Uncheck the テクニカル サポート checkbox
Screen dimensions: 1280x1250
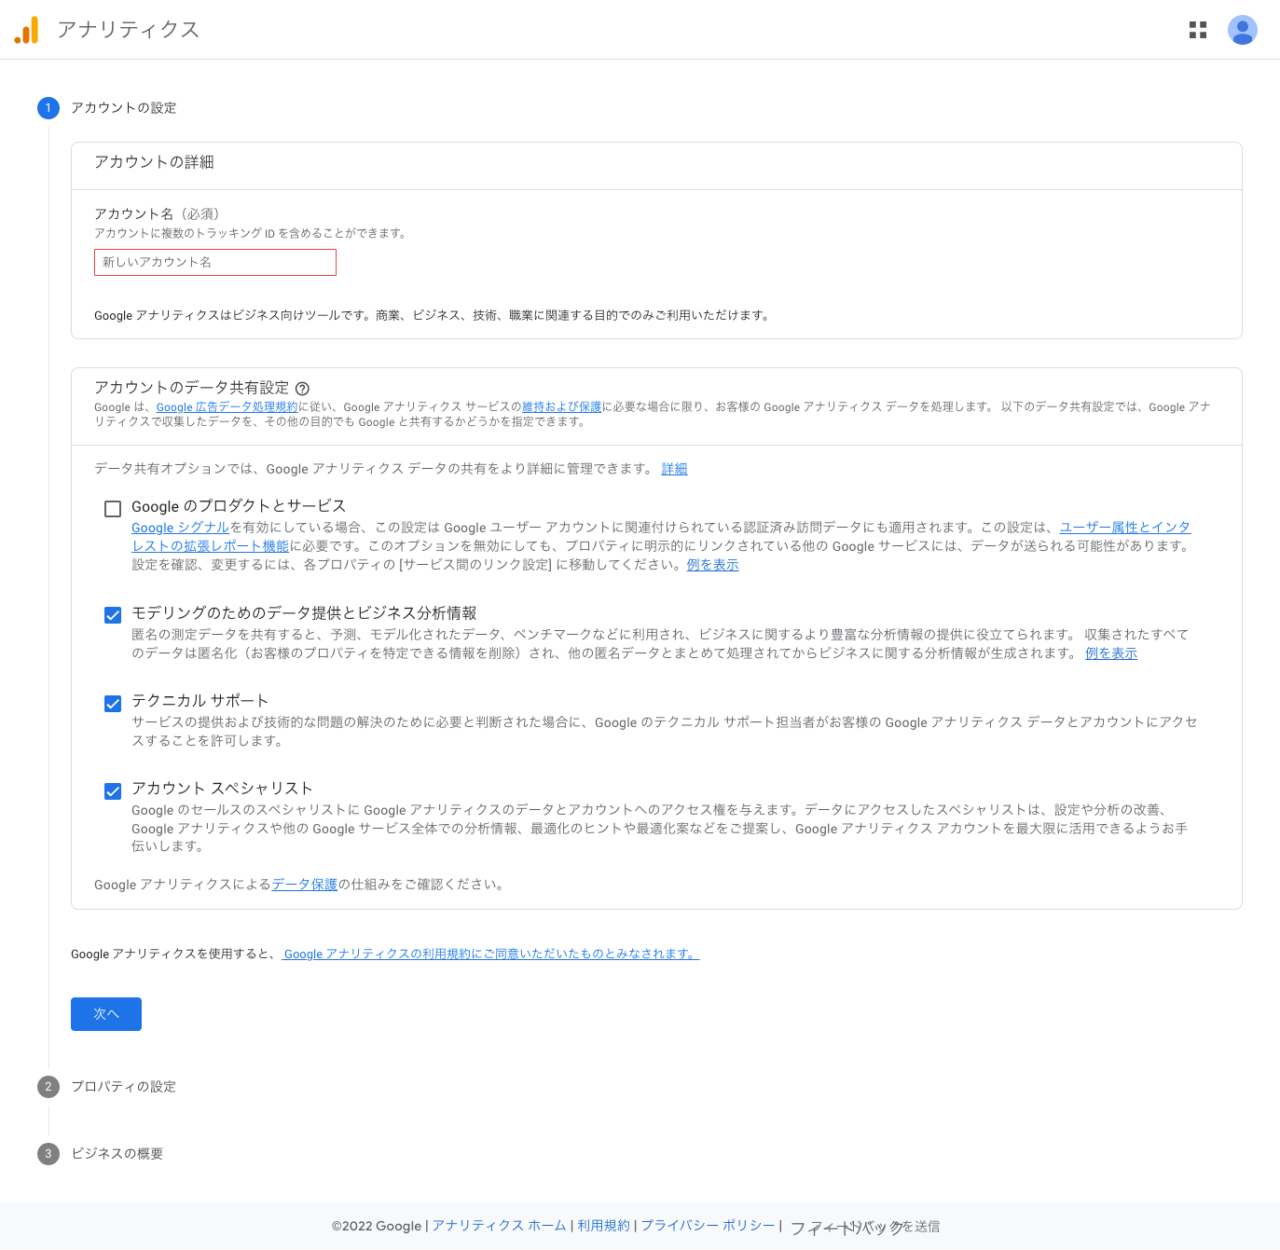pos(113,703)
